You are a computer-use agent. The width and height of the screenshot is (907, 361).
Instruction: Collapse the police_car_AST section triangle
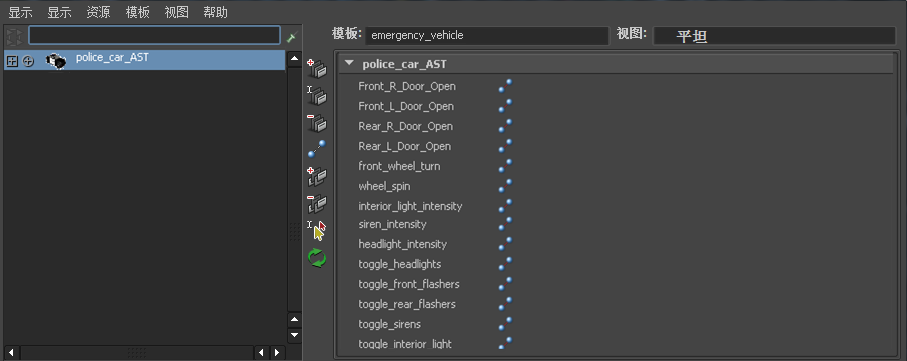click(x=349, y=64)
